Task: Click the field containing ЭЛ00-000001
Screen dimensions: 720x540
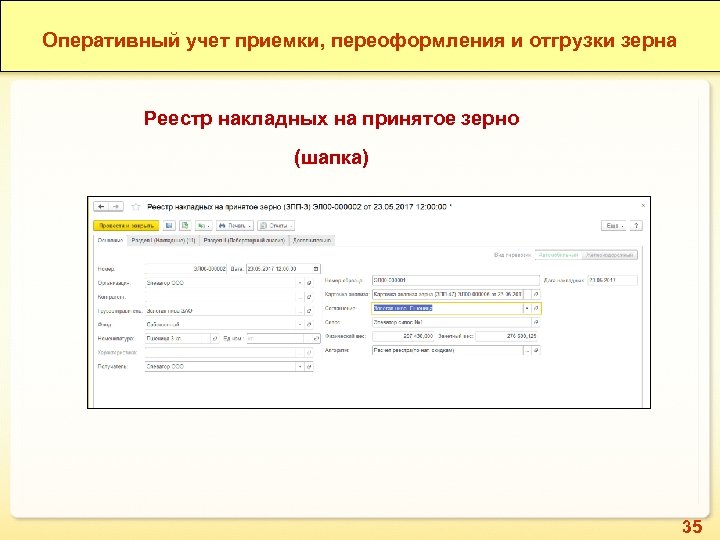Action: 456,280
